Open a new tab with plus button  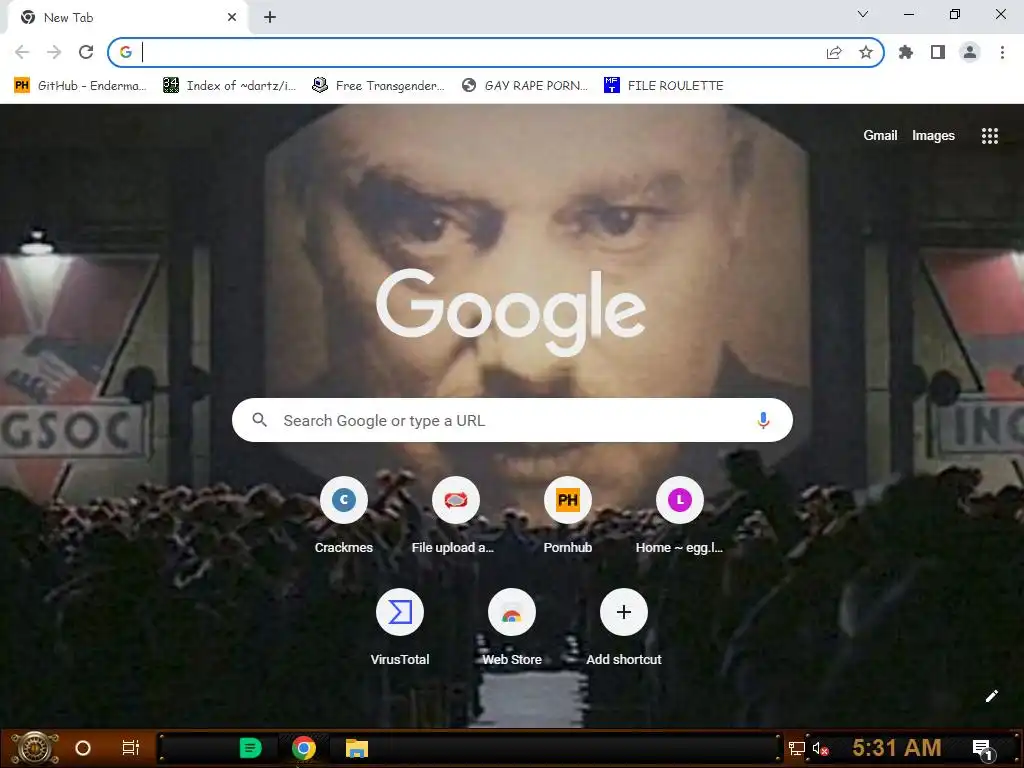pyautogui.click(x=270, y=18)
